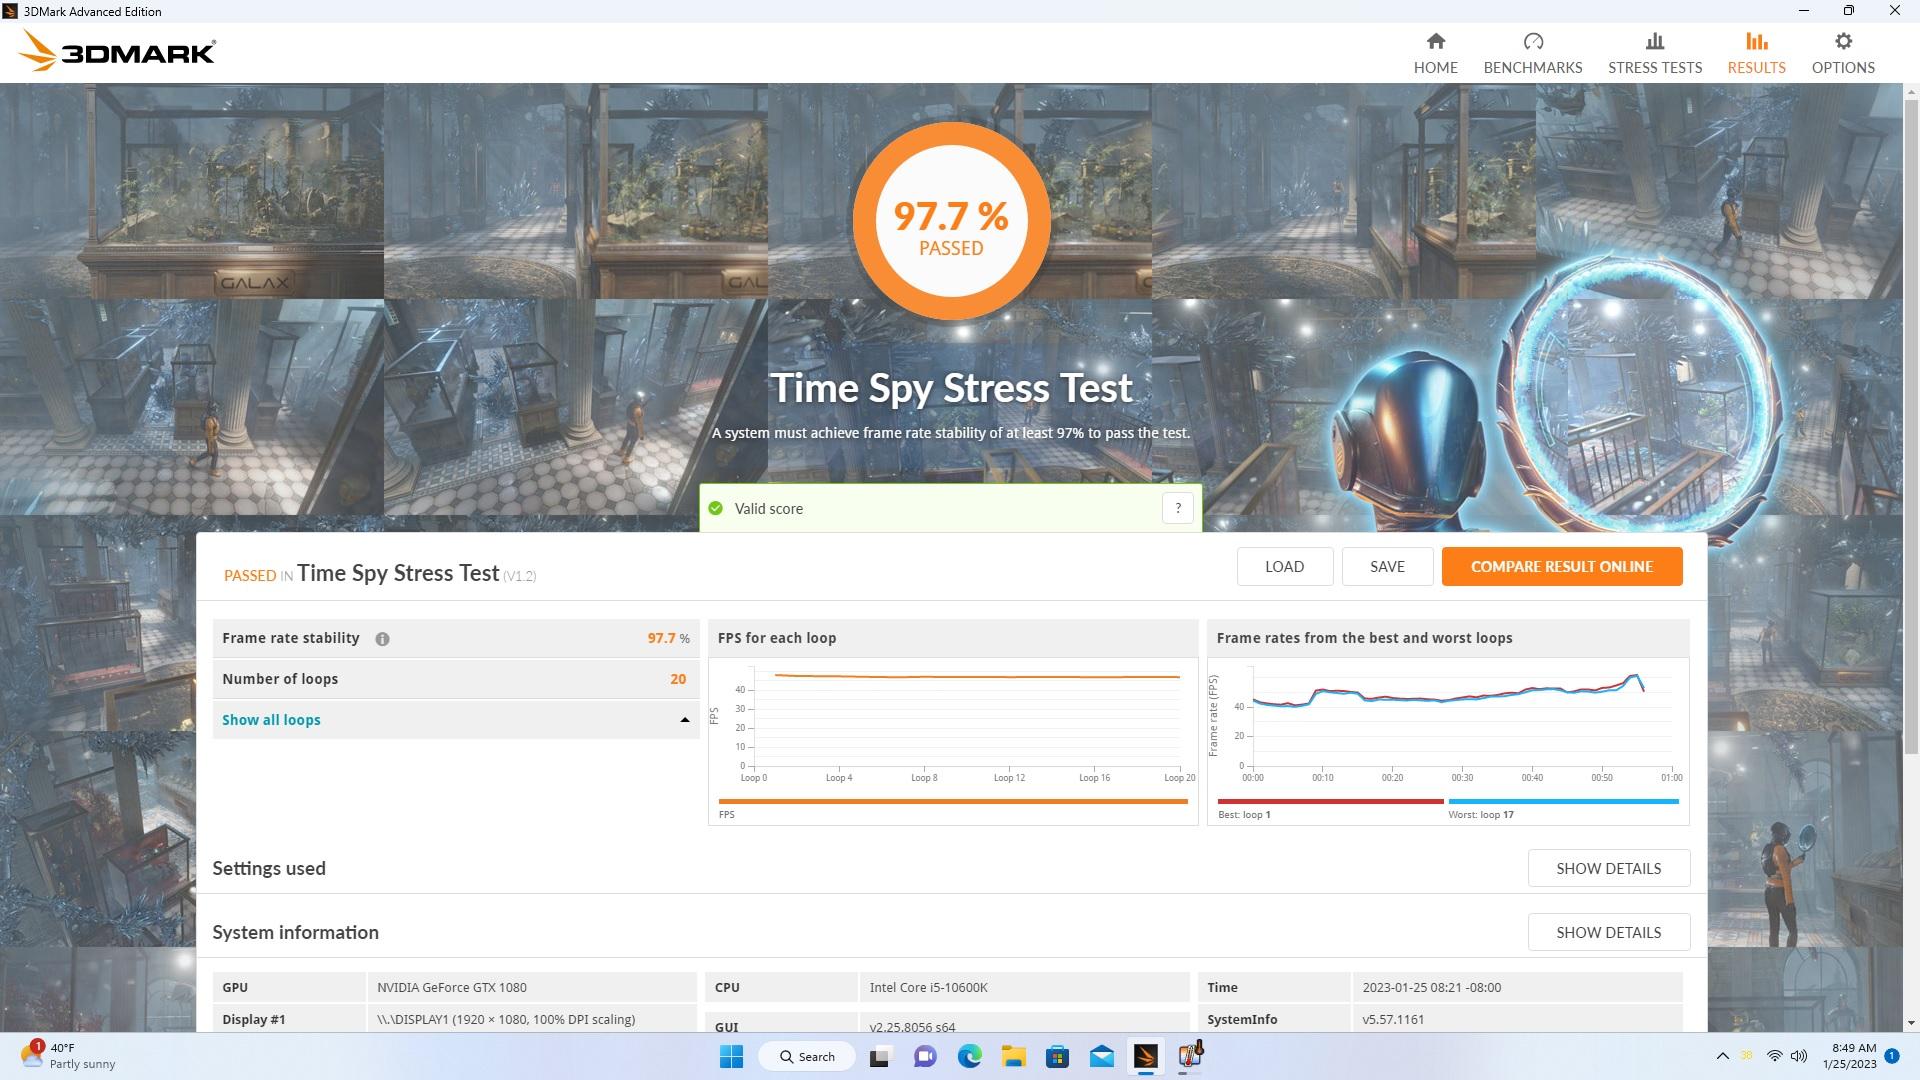Show details for Settings used
This screenshot has width=1920, height=1080.
pos(1608,868)
